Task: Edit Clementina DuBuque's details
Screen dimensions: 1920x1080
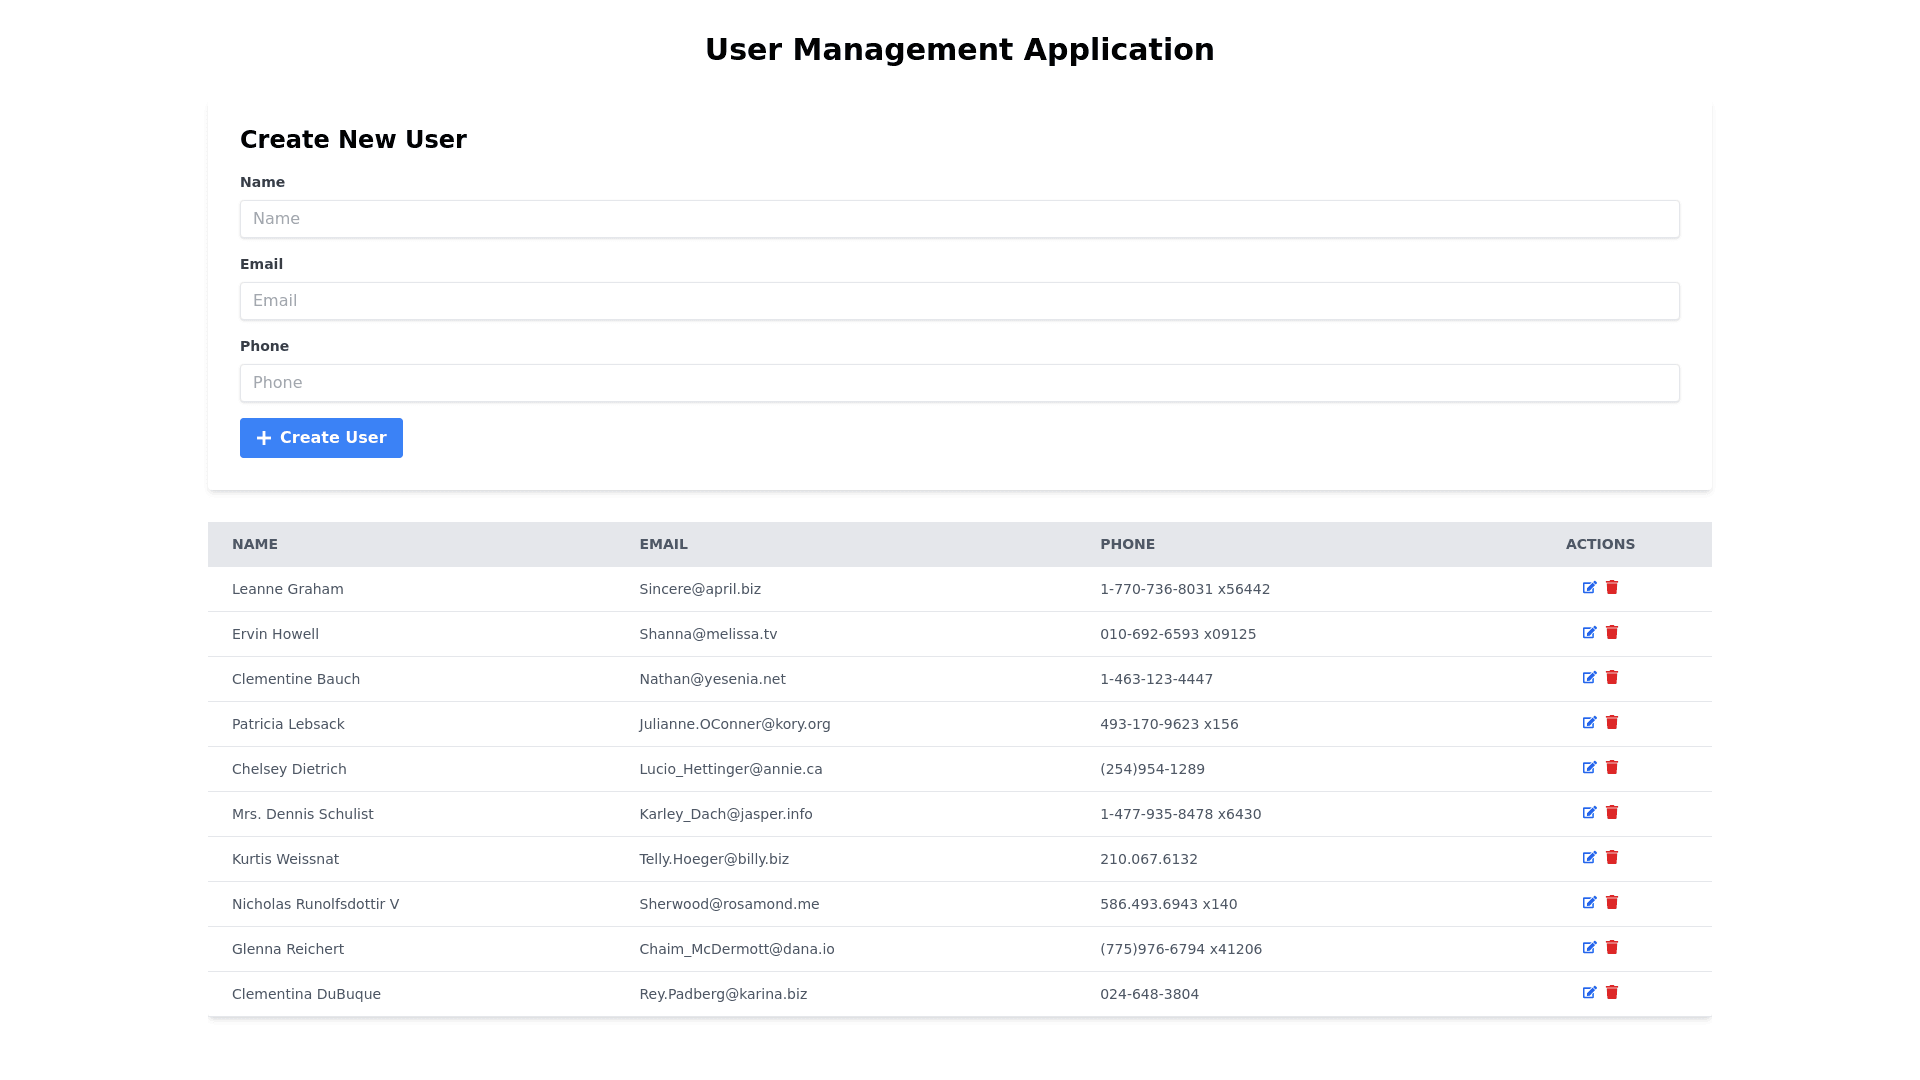Action: [x=1589, y=993]
